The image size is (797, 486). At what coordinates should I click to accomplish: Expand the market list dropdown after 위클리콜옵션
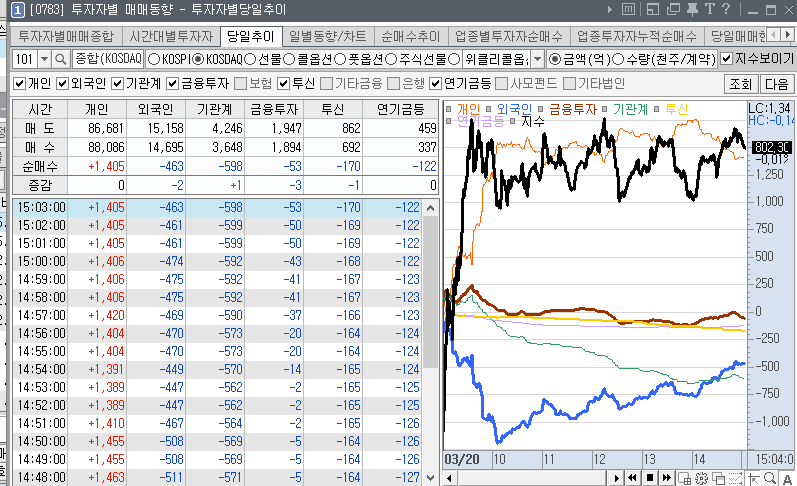coord(537,59)
